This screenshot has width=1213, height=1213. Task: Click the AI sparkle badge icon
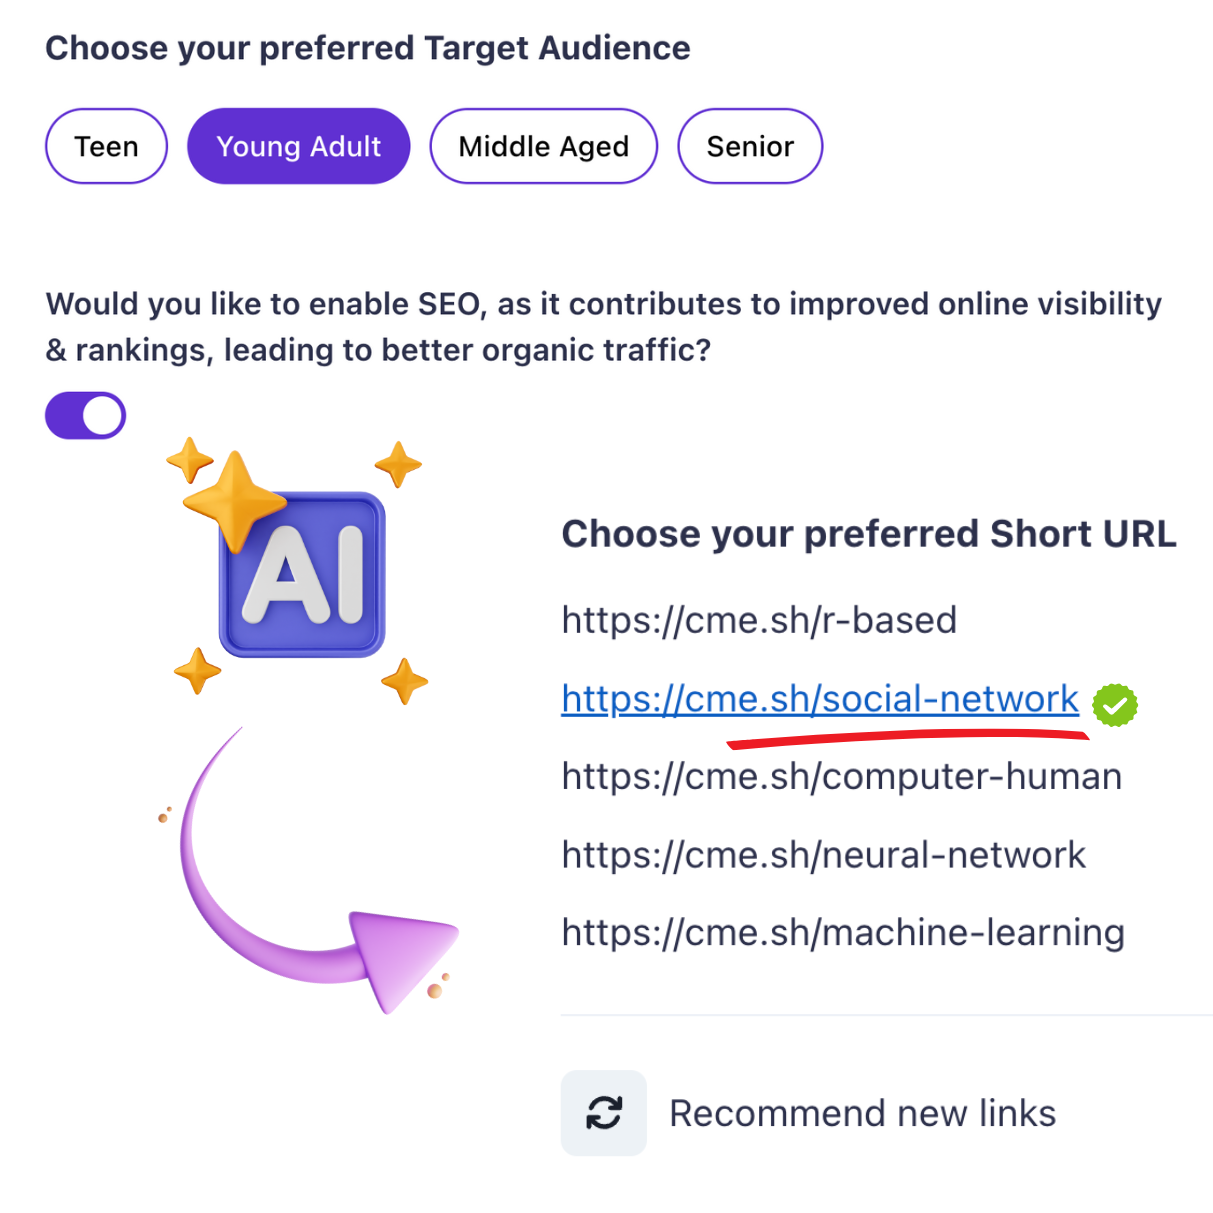(302, 574)
